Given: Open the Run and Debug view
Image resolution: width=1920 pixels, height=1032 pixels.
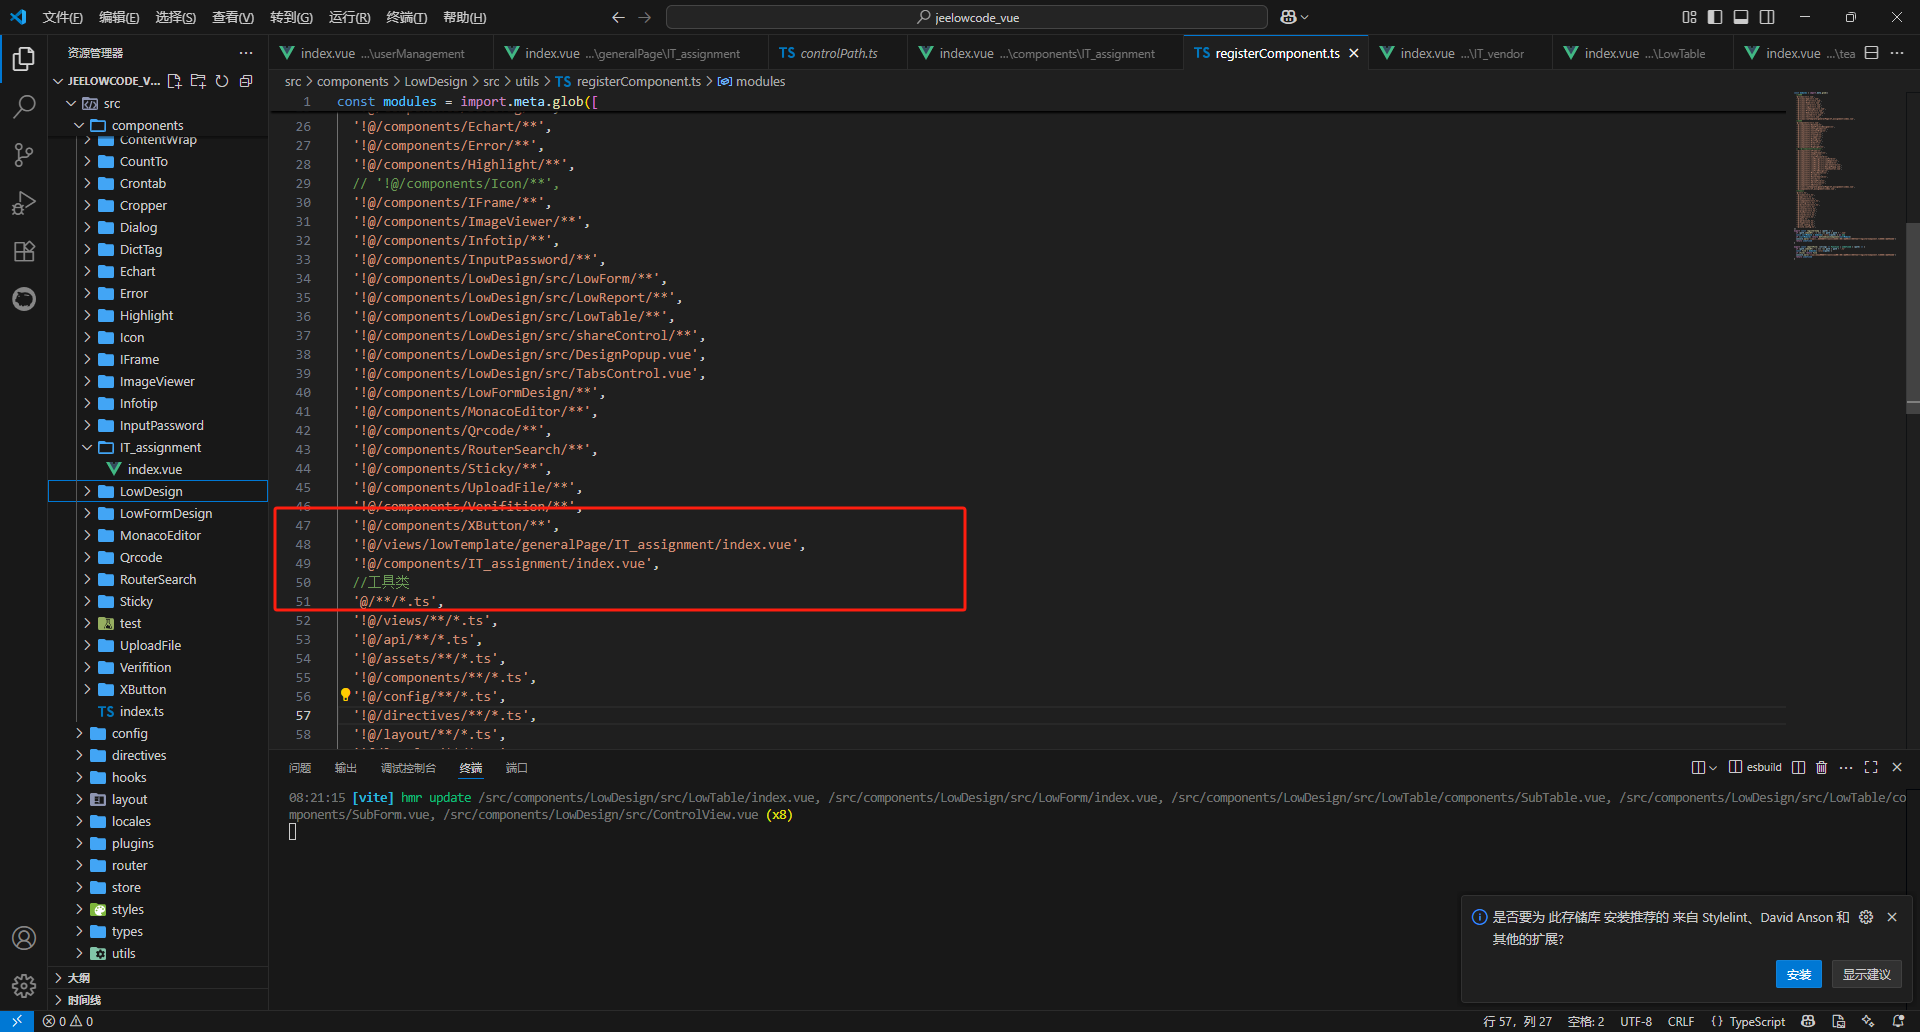Looking at the screenshot, I should pos(24,203).
